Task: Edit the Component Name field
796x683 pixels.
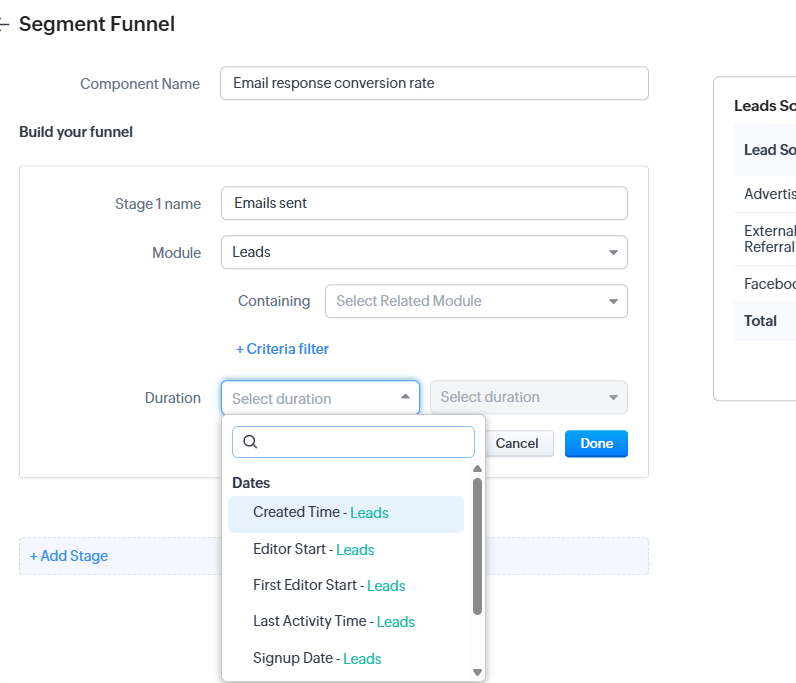Action: tap(434, 83)
